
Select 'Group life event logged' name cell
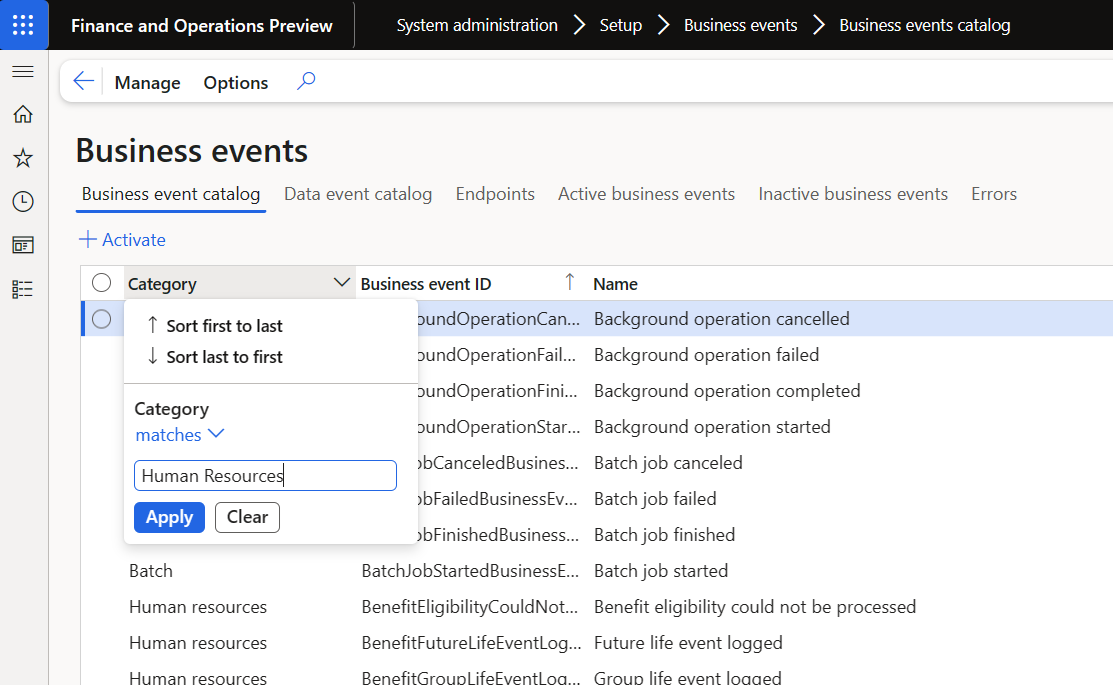(x=687, y=678)
